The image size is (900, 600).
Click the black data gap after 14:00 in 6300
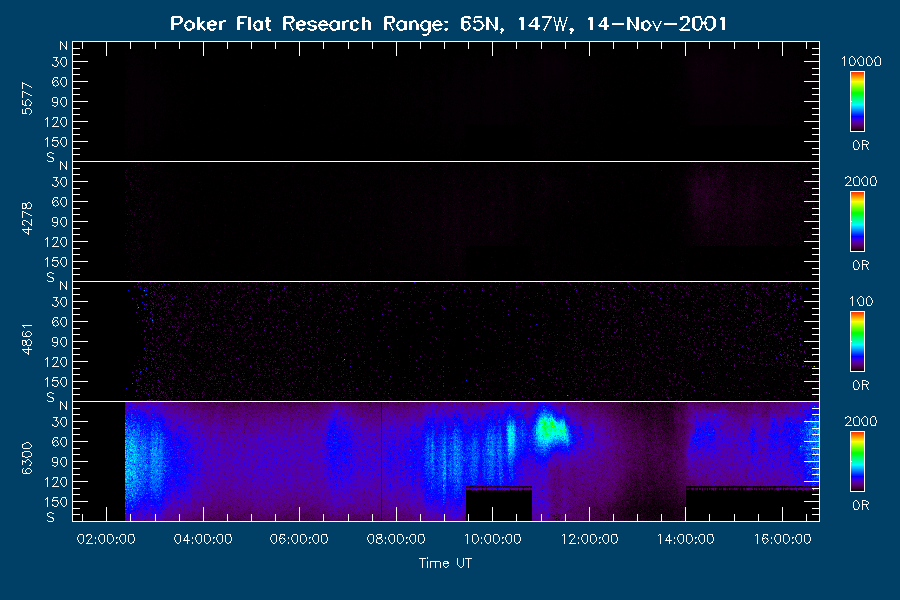point(752,504)
